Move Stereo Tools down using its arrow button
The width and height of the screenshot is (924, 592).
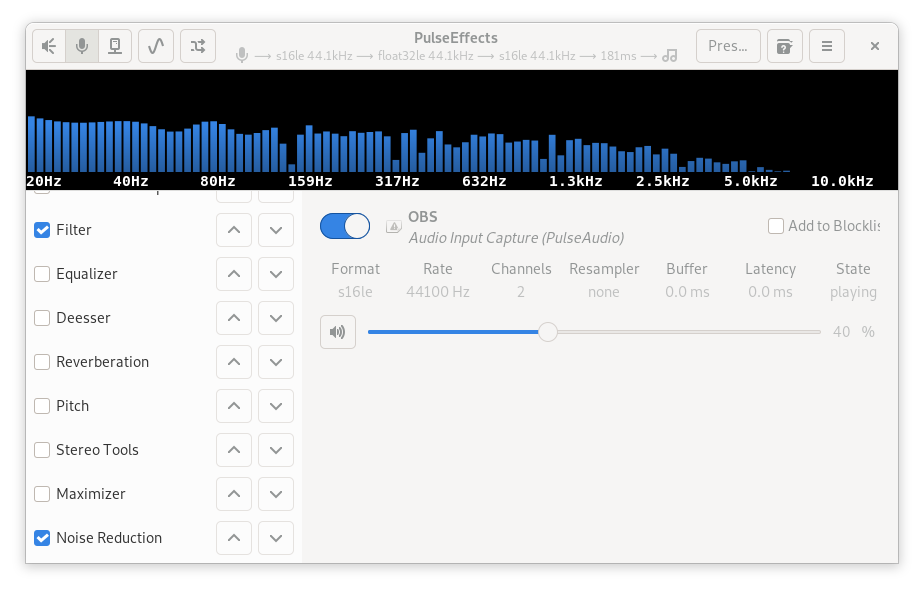click(275, 450)
